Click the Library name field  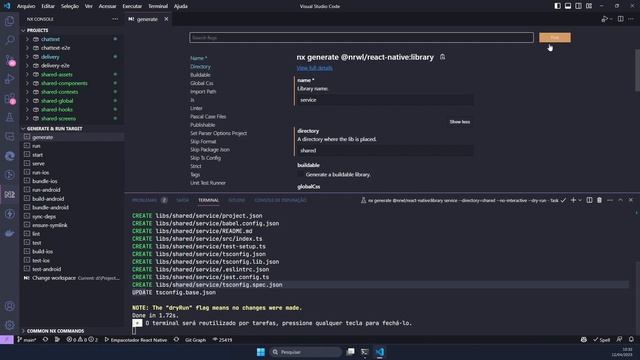(x=385, y=100)
